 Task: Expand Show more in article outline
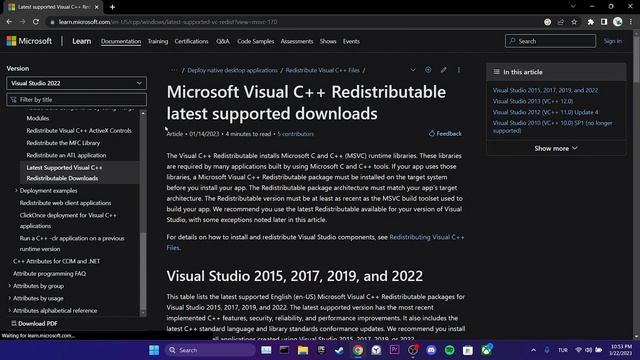[x=556, y=148]
